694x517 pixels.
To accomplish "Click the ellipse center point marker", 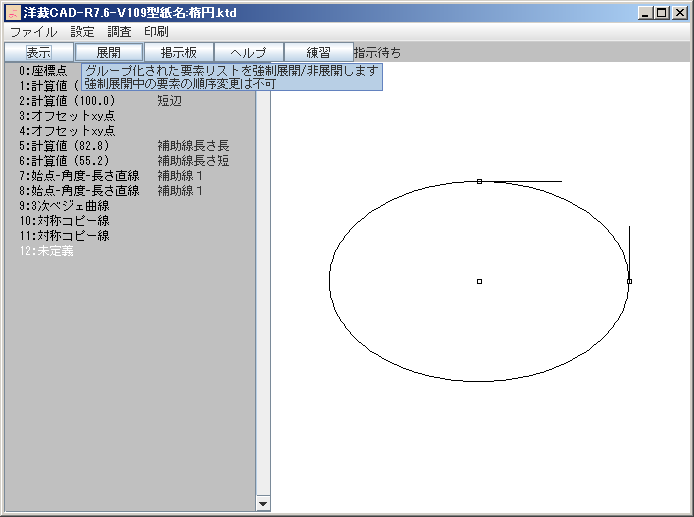I will click(x=479, y=282).
